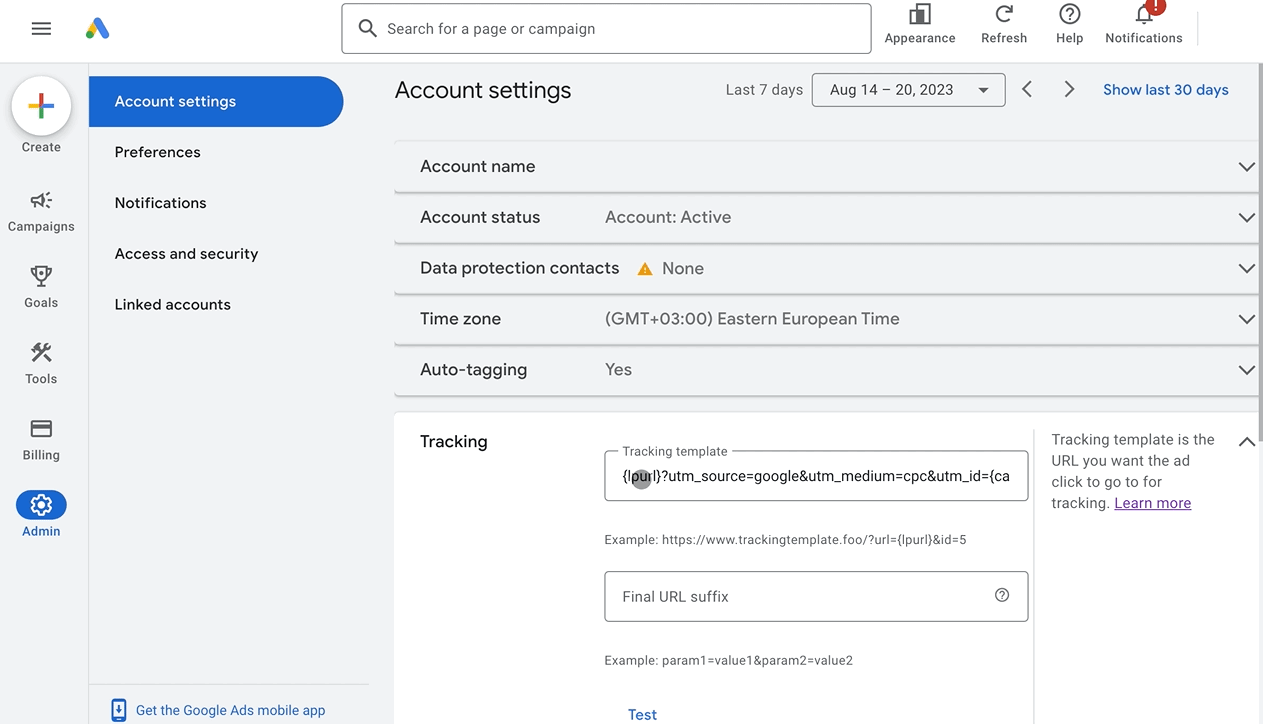The width and height of the screenshot is (1263, 724).
Task: Click the trackingtemplate.foo example text
Action: point(785,540)
